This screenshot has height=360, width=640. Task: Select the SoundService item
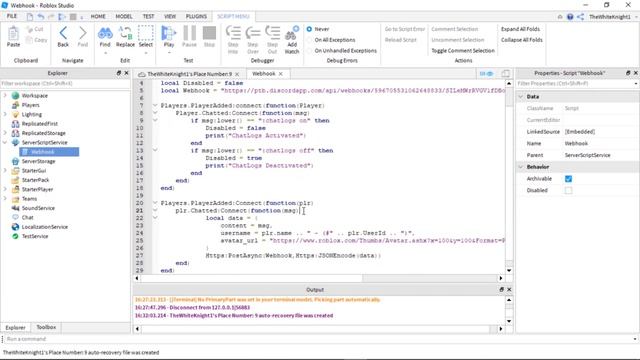[38, 208]
